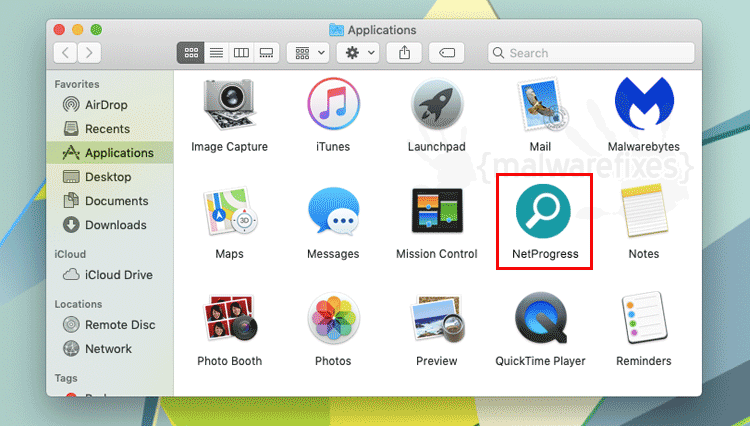Switch to list view
Screen dimensions: 750x426
point(216,53)
